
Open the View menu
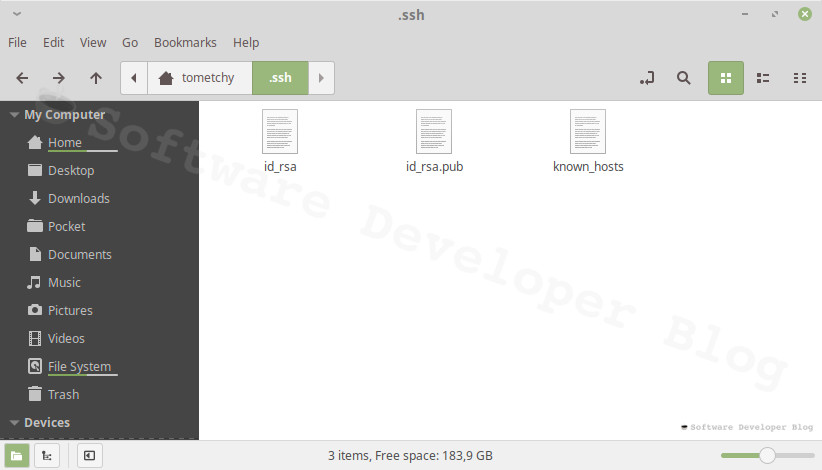tap(93, 42)
